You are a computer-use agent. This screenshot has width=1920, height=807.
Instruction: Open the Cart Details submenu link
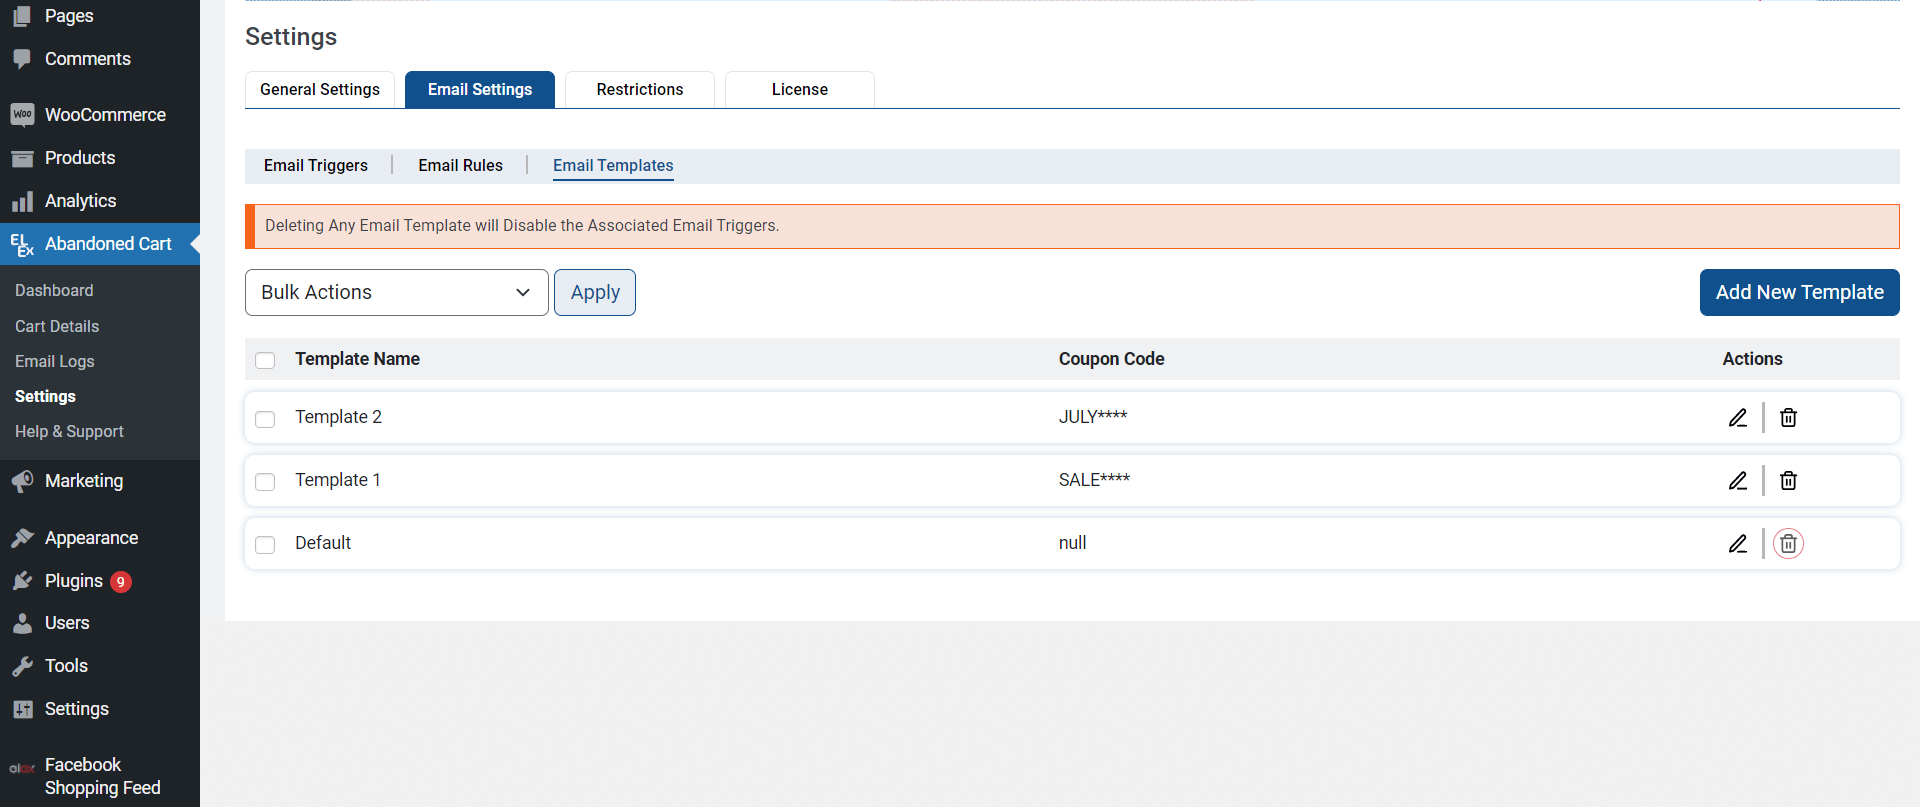57,326
